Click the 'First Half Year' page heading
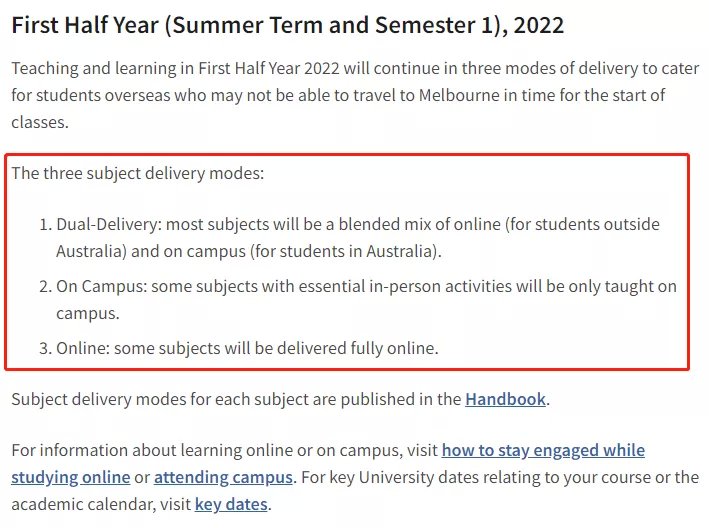 point(288,25)
